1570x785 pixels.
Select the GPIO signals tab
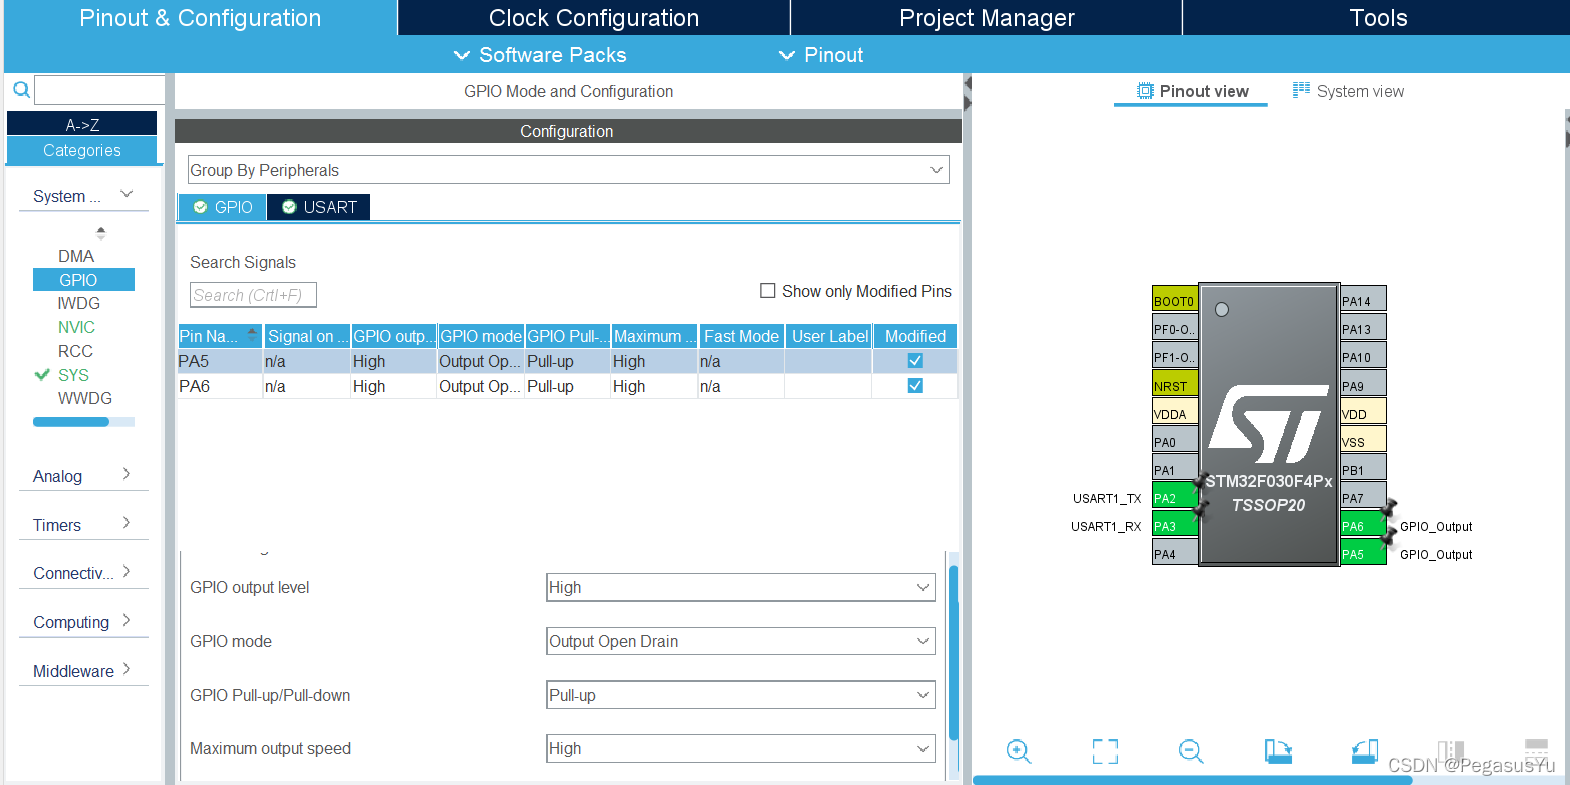click(223, 207)
